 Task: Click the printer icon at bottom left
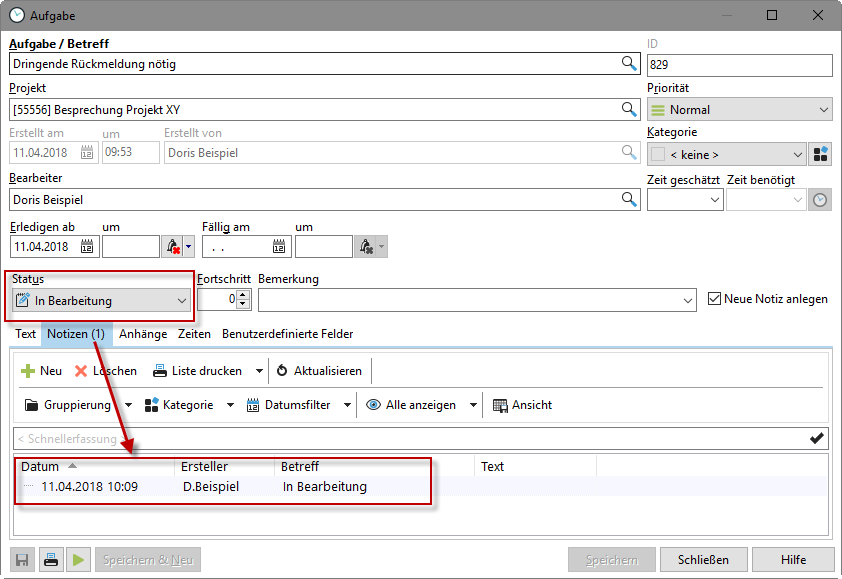tap(50, 560)
